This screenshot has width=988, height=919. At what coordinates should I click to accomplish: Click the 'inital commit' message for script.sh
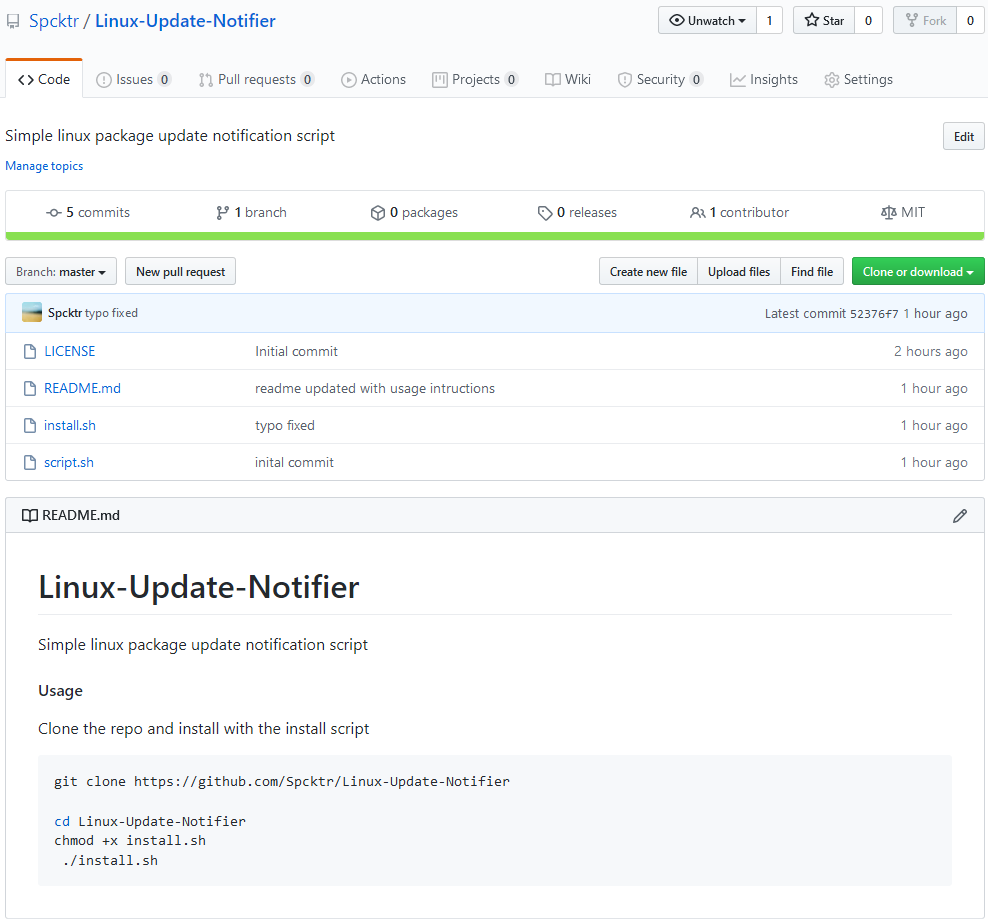(x=294, y=463)
